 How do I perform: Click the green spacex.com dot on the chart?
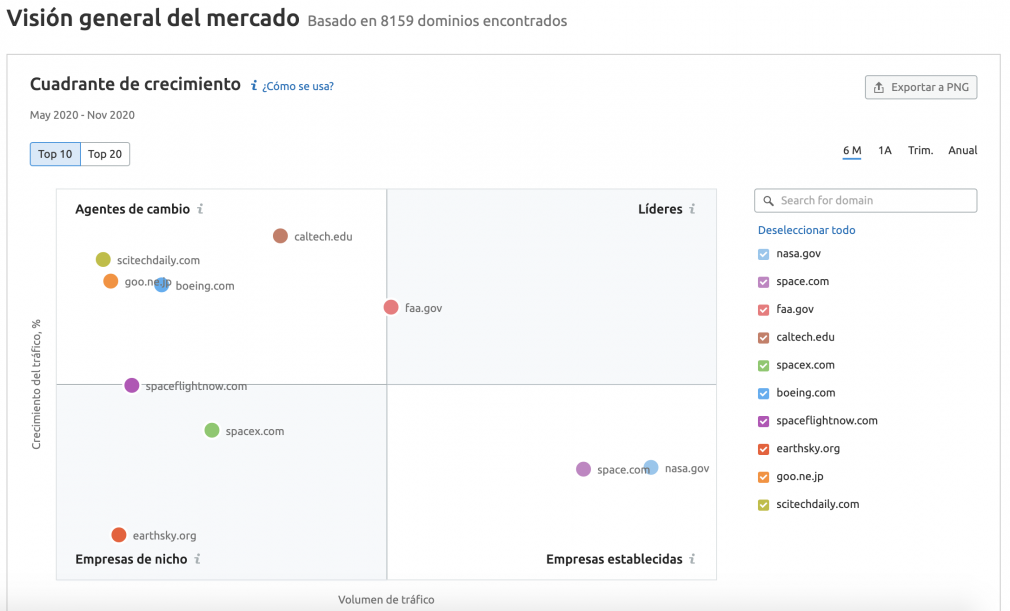coord(212,430)
